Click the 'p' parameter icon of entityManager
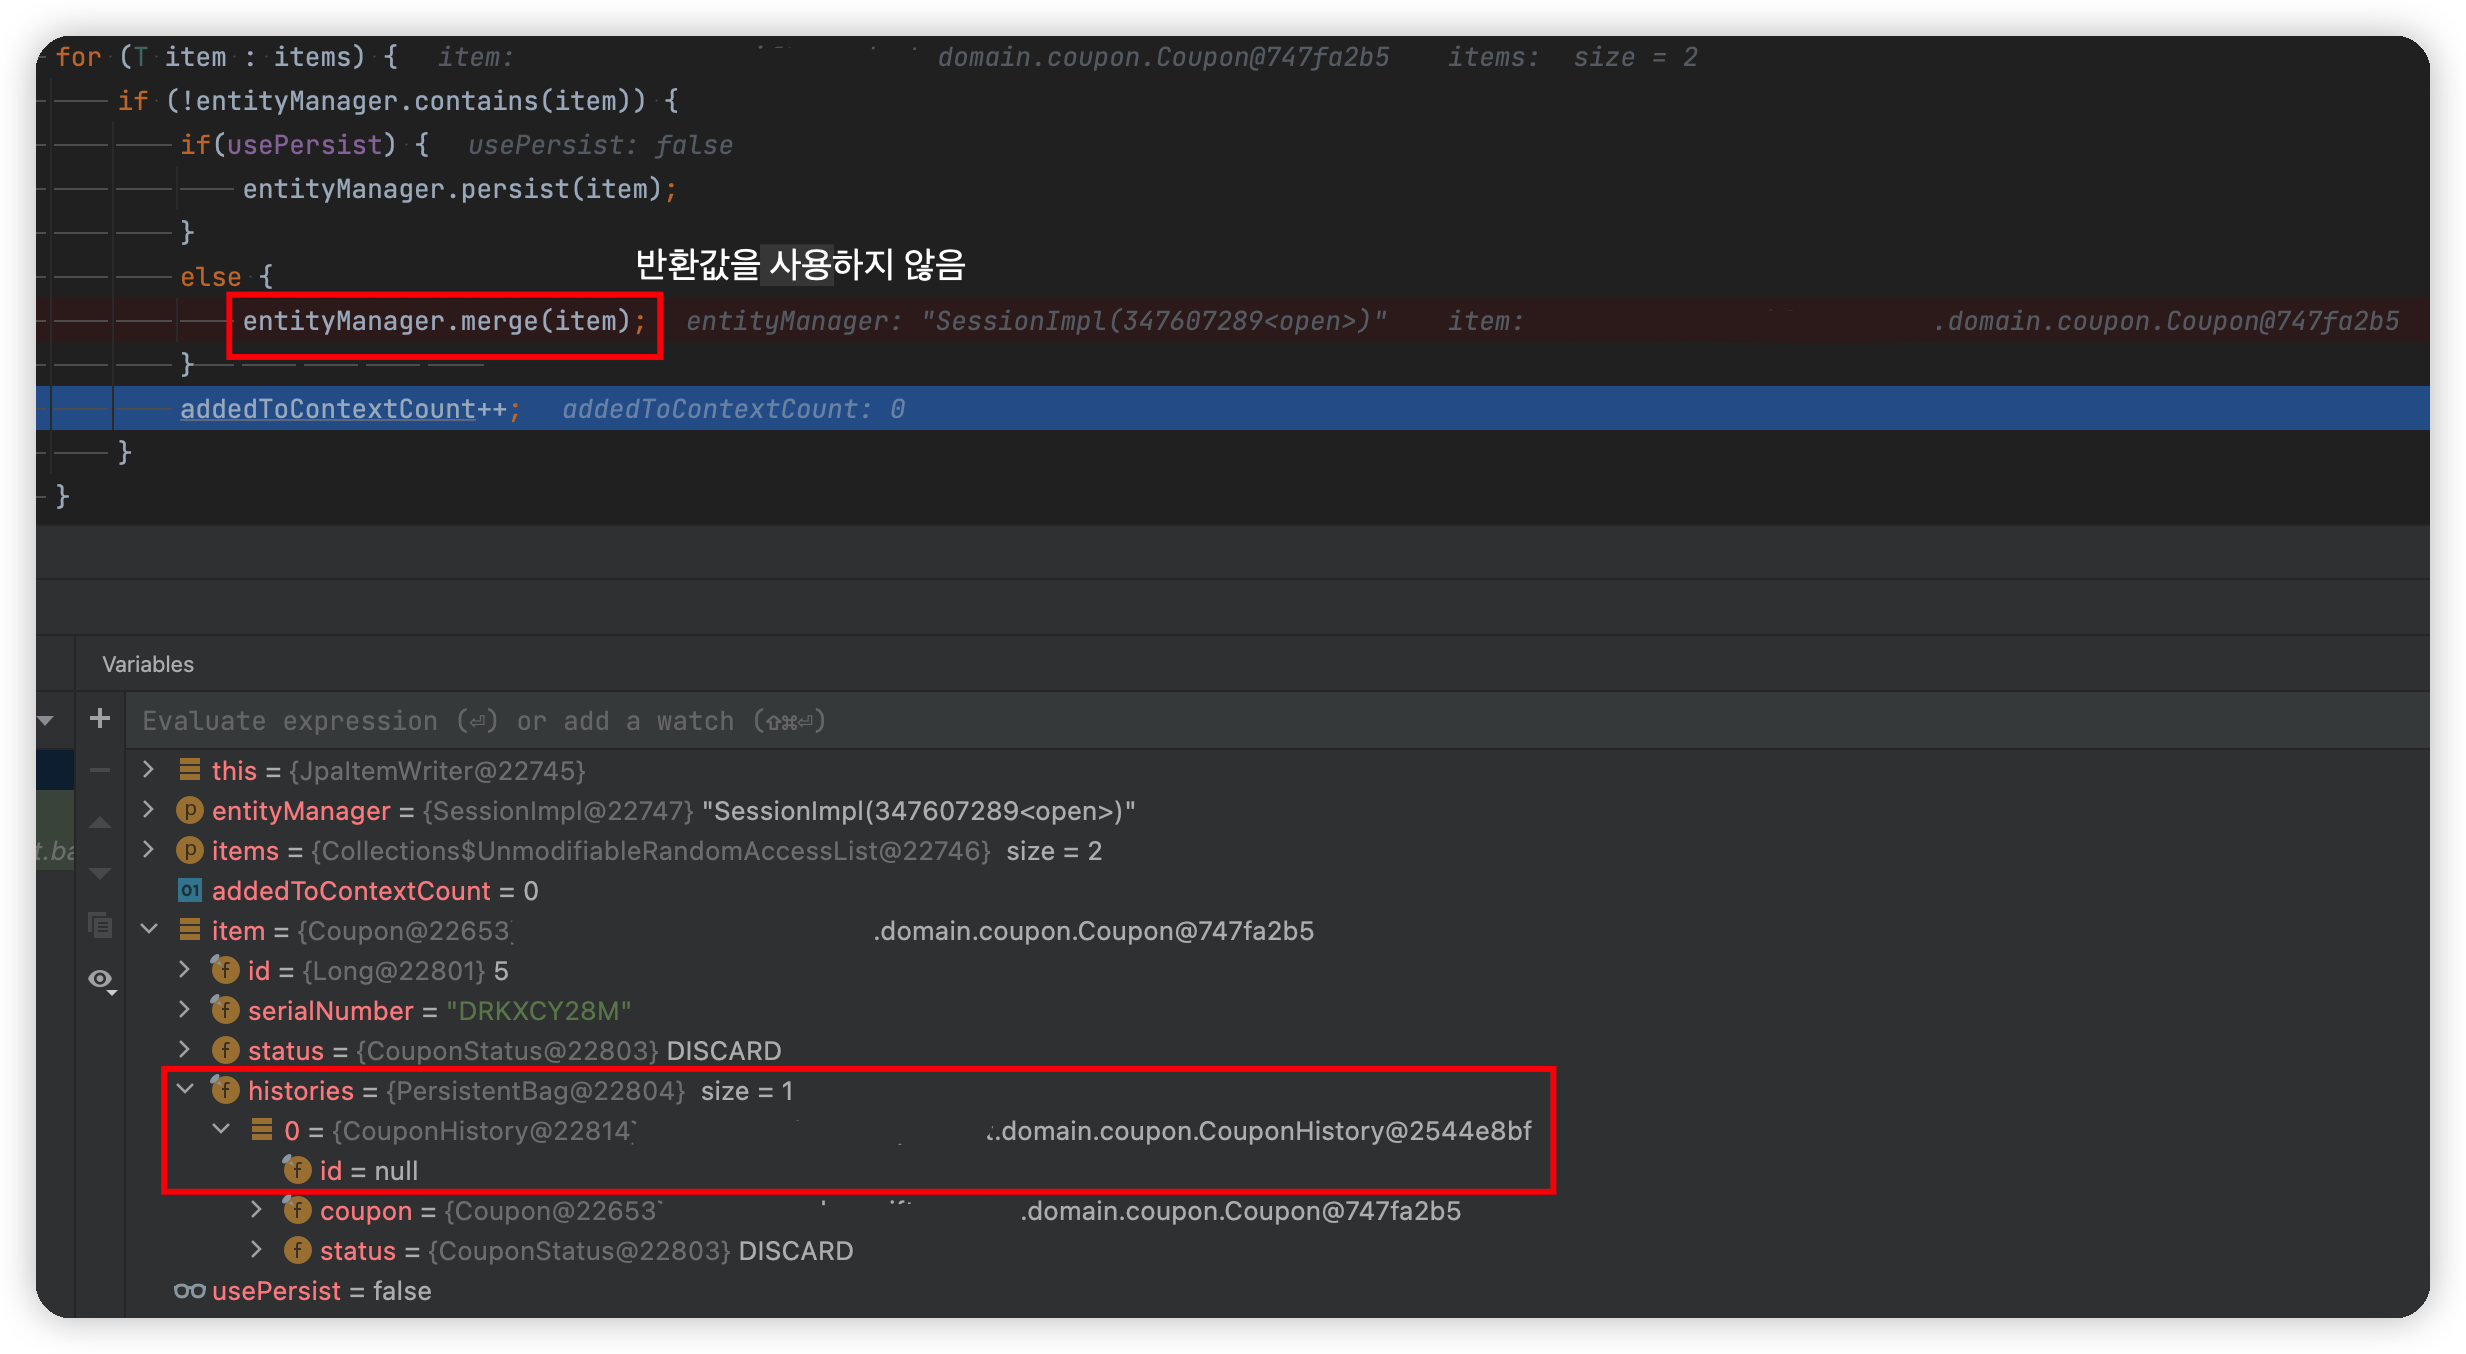 189,810
